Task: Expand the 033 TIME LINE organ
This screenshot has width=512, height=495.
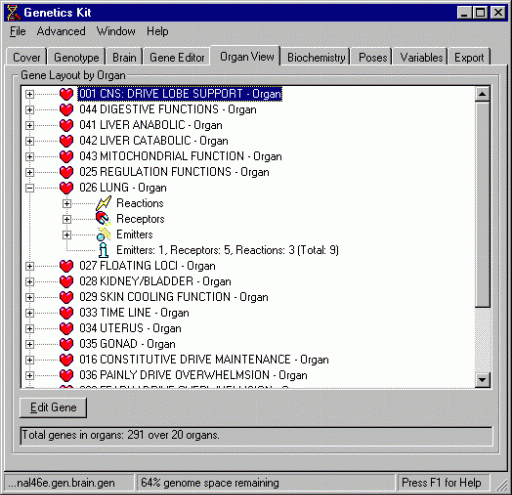Action: [x=29, y=313]
